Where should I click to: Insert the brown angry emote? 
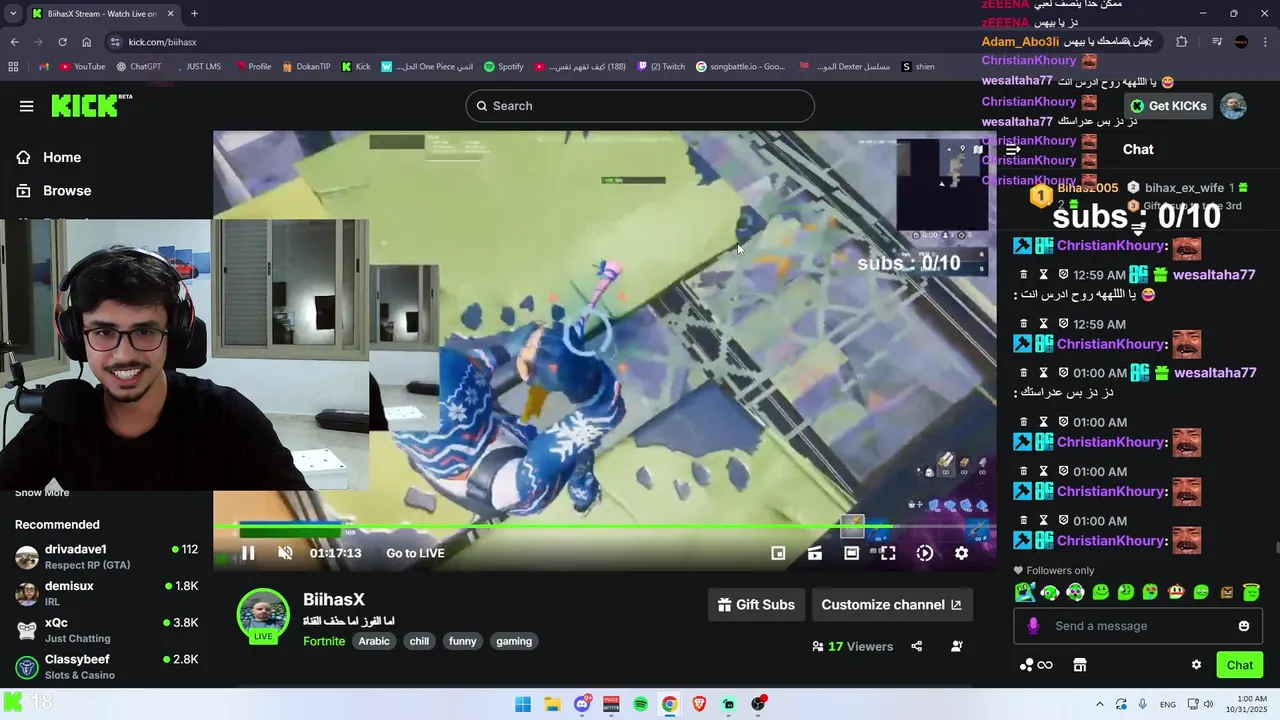(x=1226, y=592)
